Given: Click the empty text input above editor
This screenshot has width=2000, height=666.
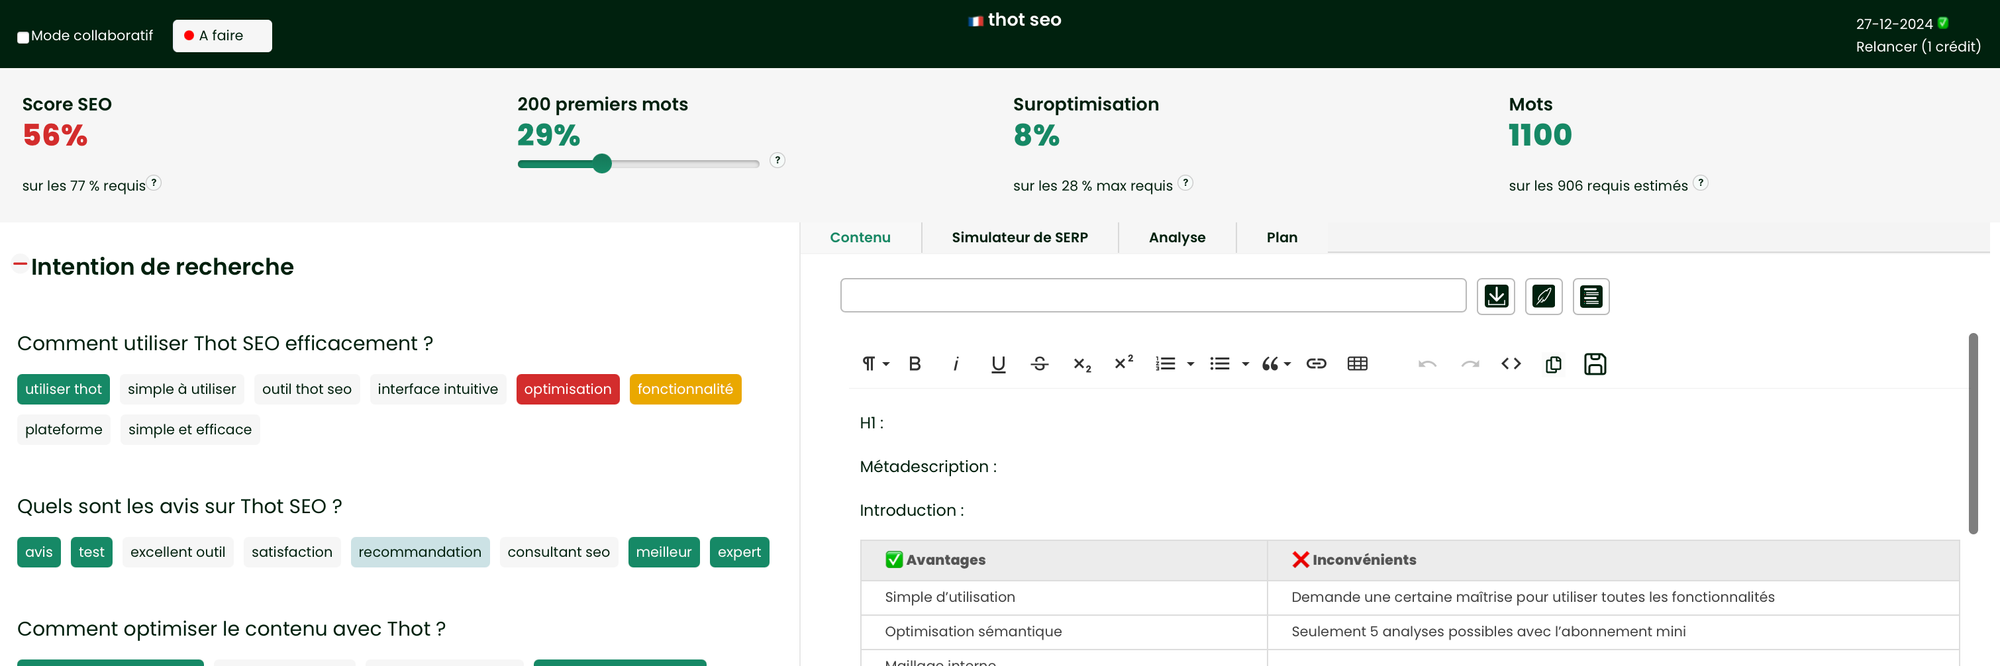Looking at the screenshot, I should point(1152,296).
